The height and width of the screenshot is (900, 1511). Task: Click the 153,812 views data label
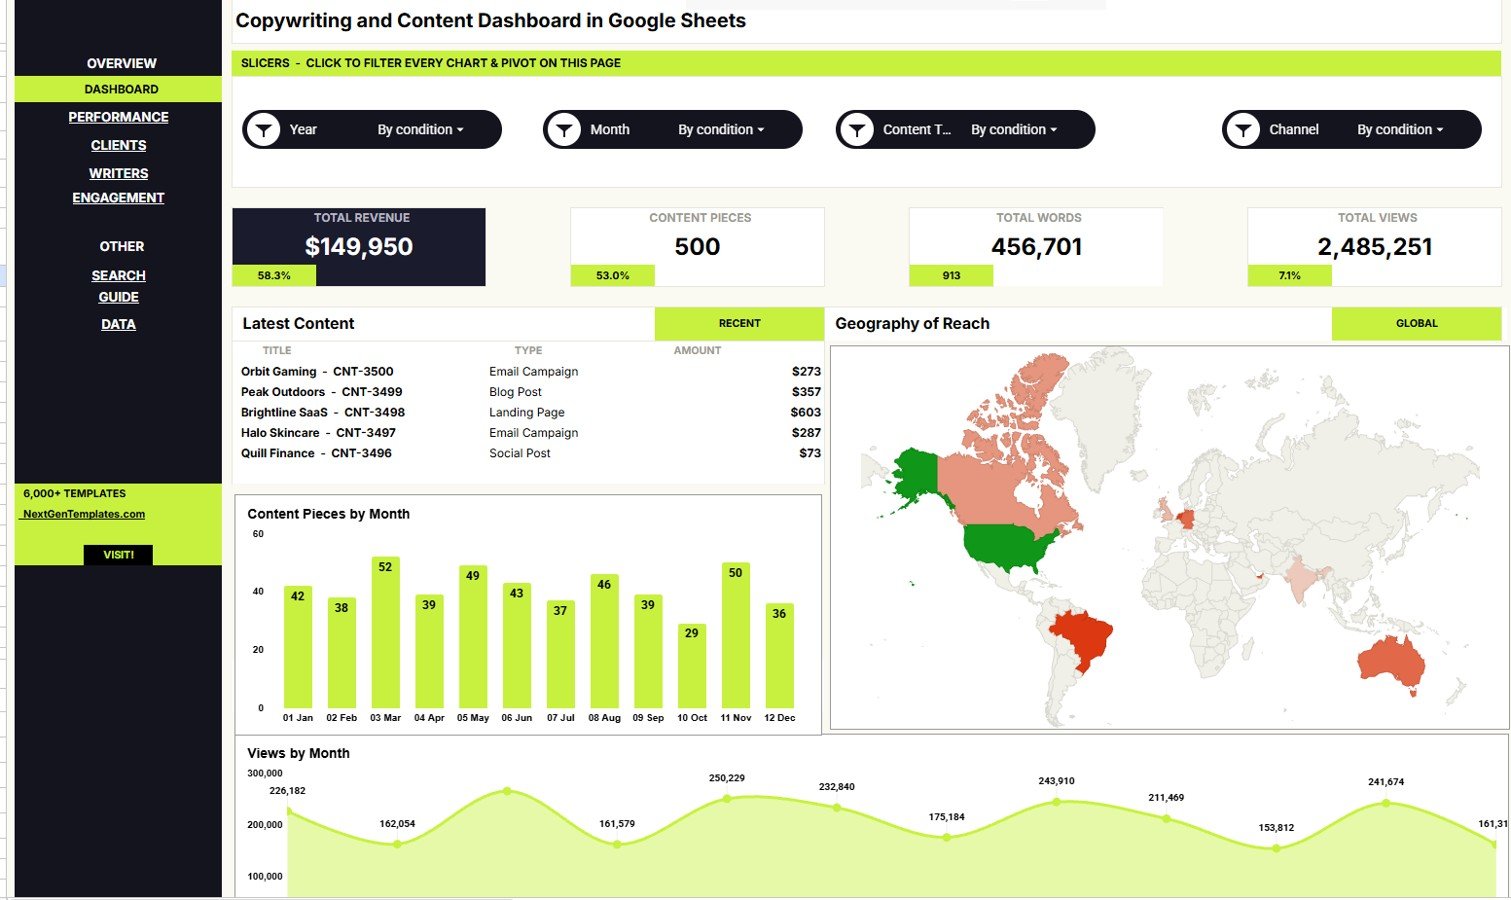1276,828
